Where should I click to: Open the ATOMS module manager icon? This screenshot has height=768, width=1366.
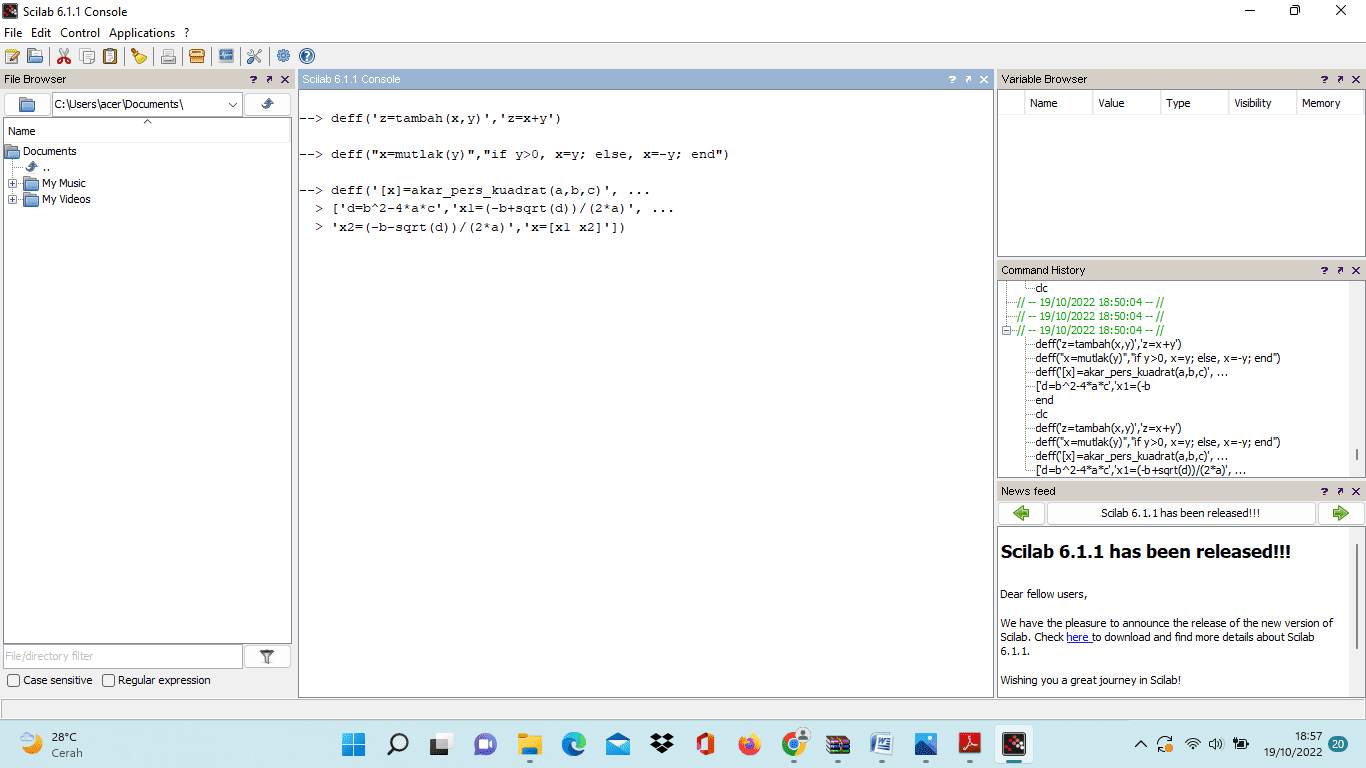[x=197, y=56]
